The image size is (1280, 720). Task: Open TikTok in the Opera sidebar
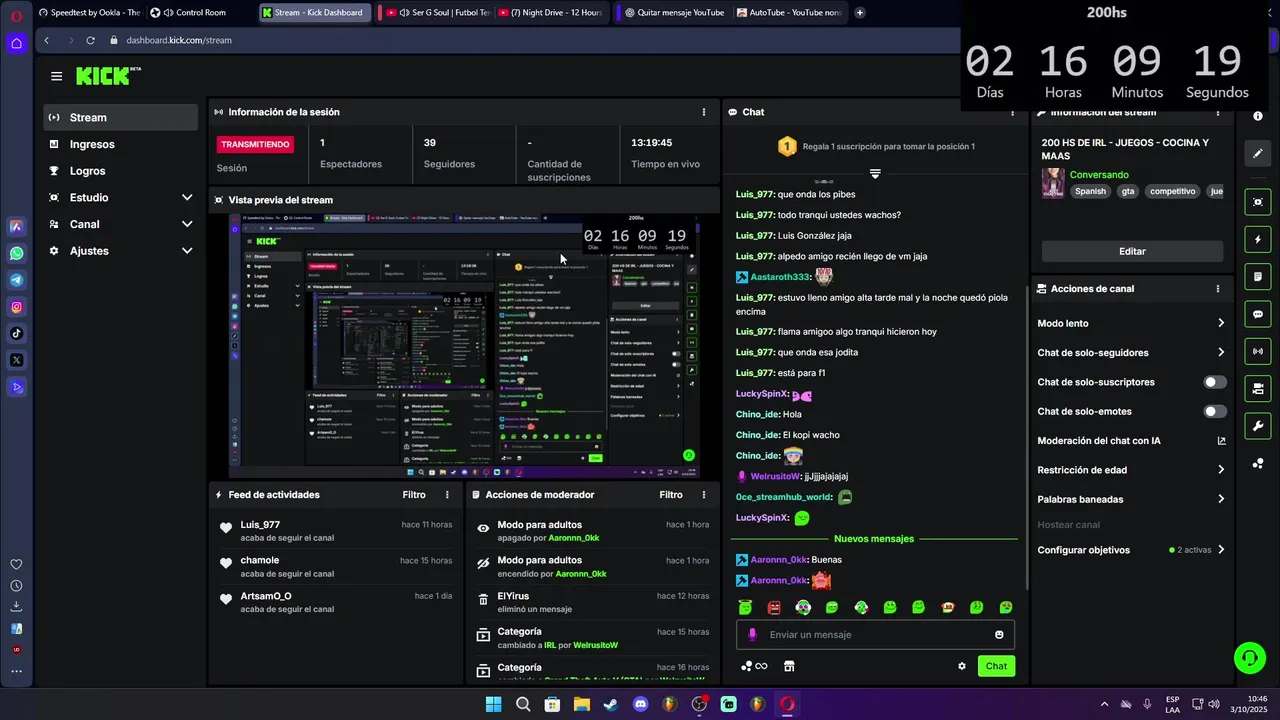16,333
